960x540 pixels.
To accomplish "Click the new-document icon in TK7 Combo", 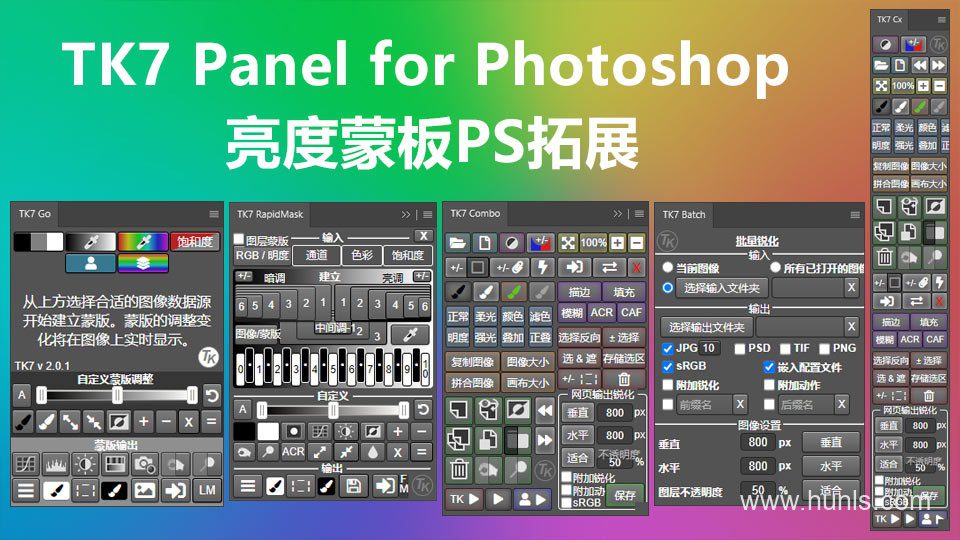I will click(x=484, y=243).
